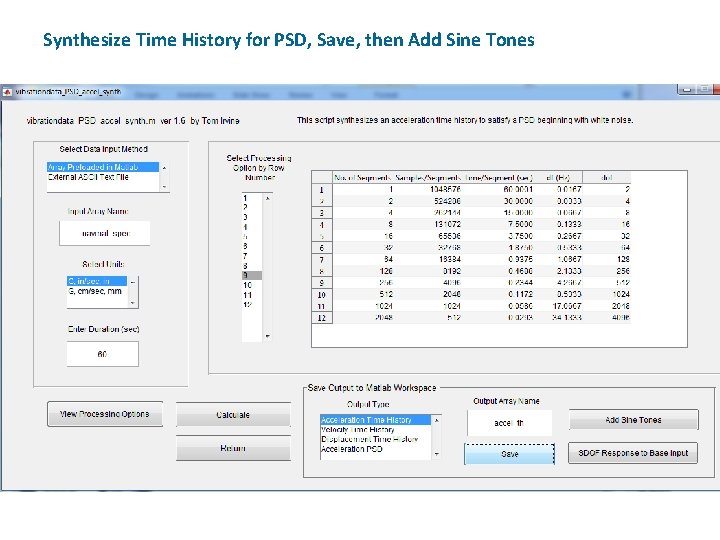
Task: Click cell 1024 in dof column
Action: point(607,294)
